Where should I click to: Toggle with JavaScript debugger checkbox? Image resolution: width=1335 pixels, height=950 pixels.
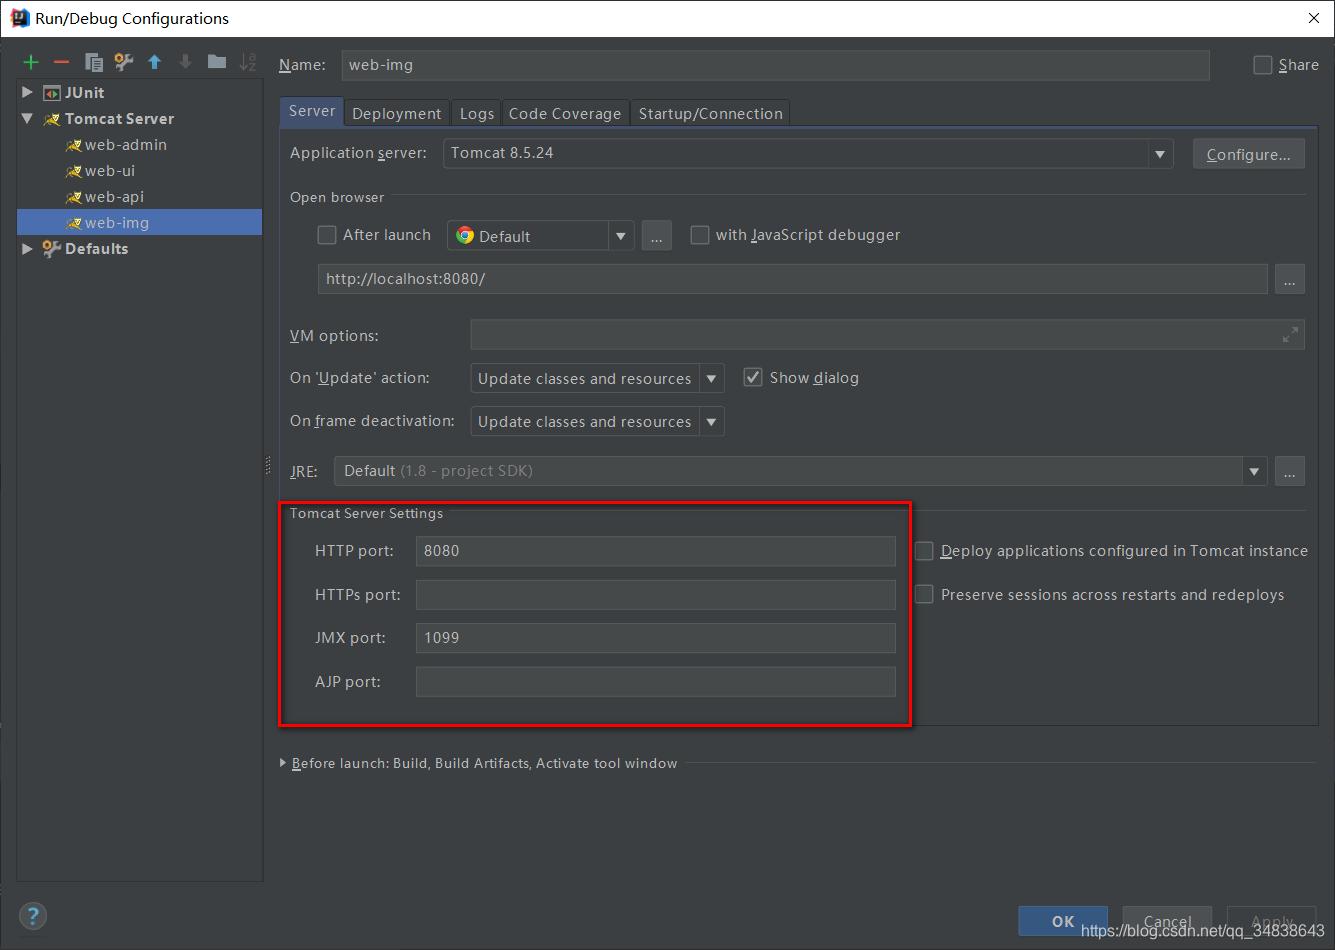pos(700,235)
